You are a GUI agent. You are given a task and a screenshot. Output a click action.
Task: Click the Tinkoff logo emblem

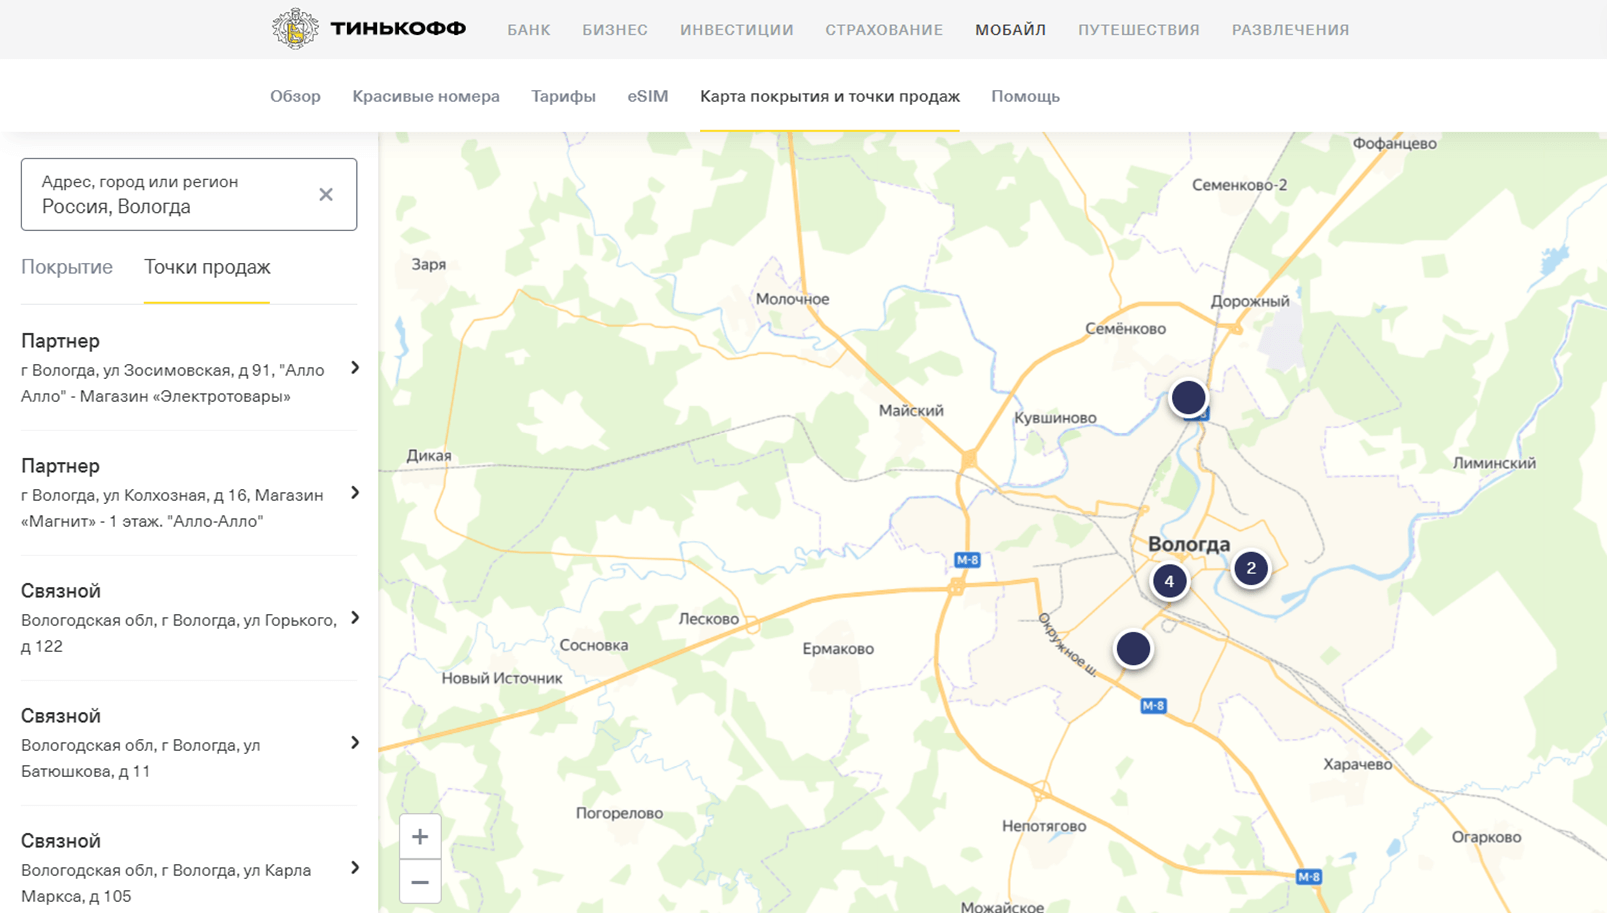point(295,29)
